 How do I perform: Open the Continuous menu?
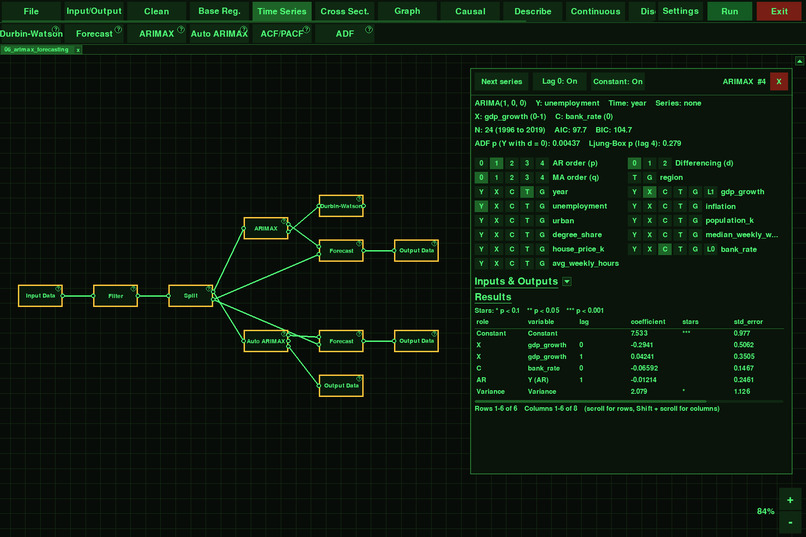point(595,11)
